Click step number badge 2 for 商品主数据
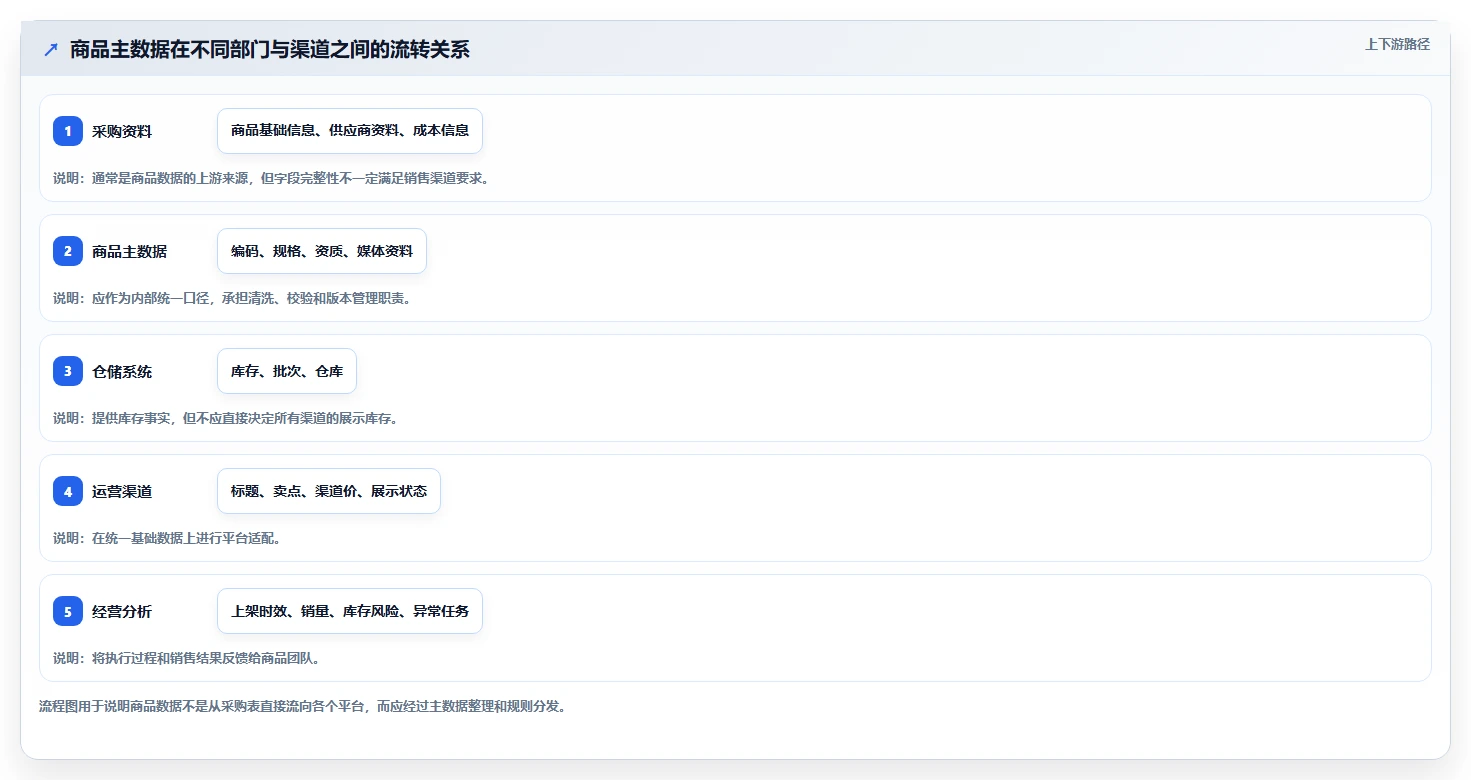 tap(68, 251)
